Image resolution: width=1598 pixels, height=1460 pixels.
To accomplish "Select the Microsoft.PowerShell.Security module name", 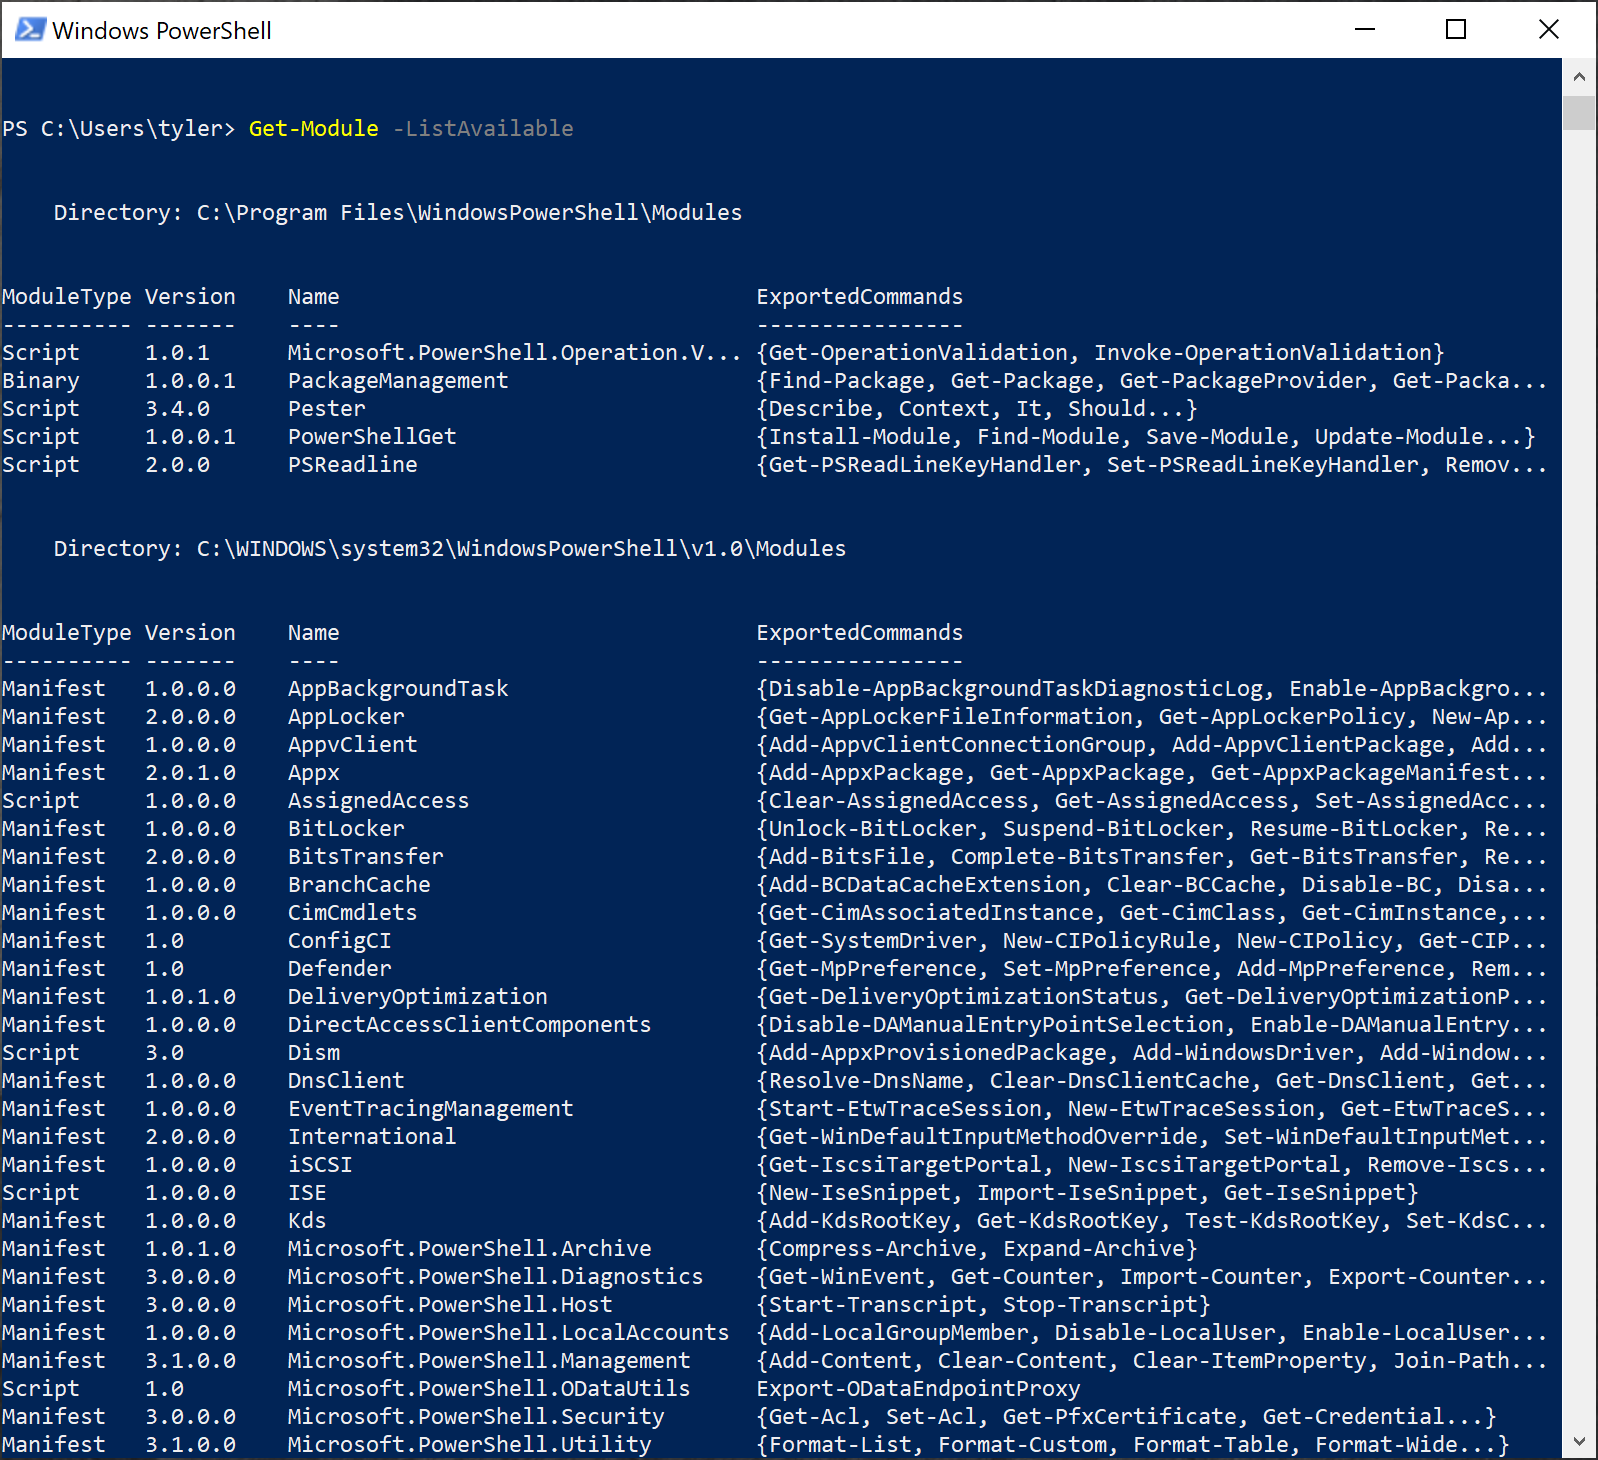I will 476,1416.
